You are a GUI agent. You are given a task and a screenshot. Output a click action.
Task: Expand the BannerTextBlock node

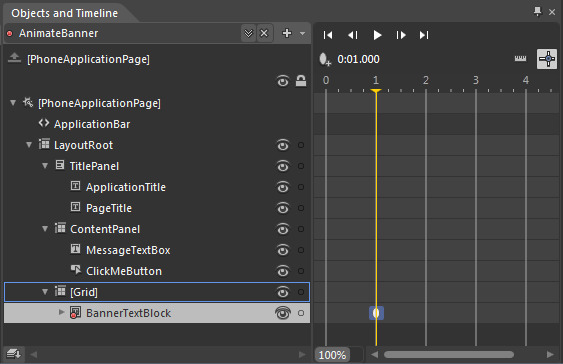(61, 312)
